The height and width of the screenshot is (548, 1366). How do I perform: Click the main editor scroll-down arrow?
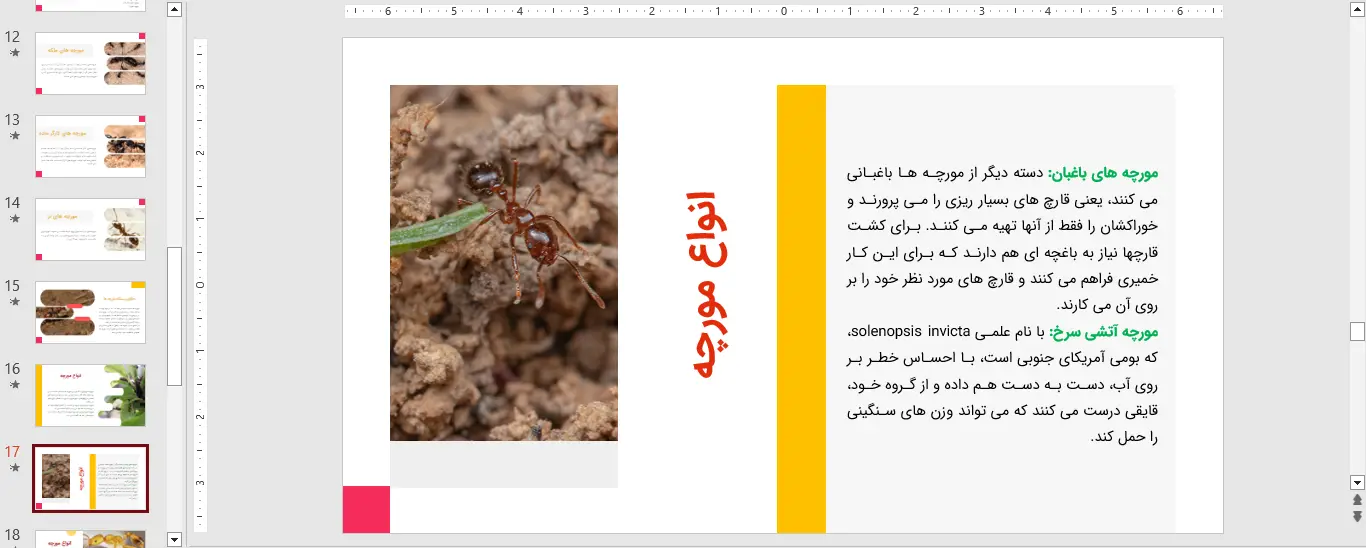[1357, 481]
